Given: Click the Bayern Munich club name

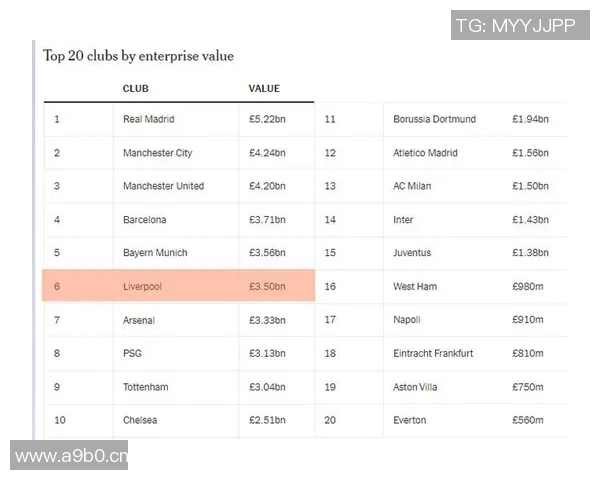Looking at the screenshot, I should tap(155, 253).
